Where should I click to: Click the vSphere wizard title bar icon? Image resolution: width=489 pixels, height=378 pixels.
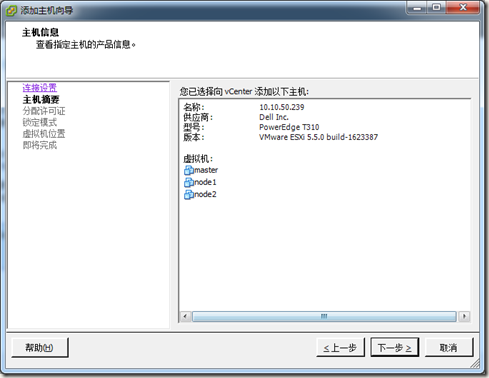point(11,10)
